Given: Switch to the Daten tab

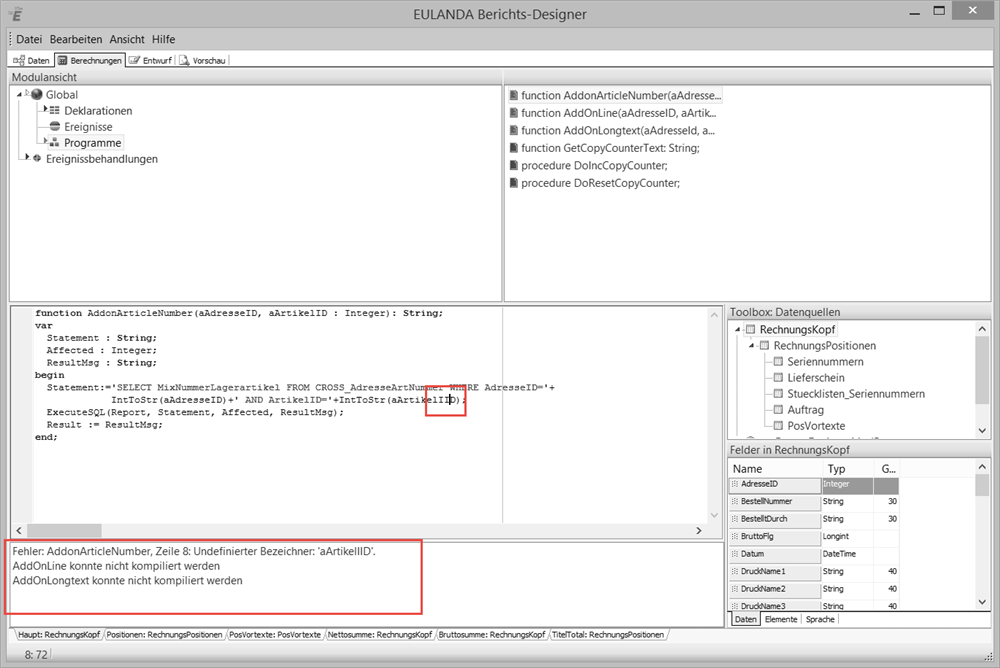Looking at the screenshot, I should point(31,61).
